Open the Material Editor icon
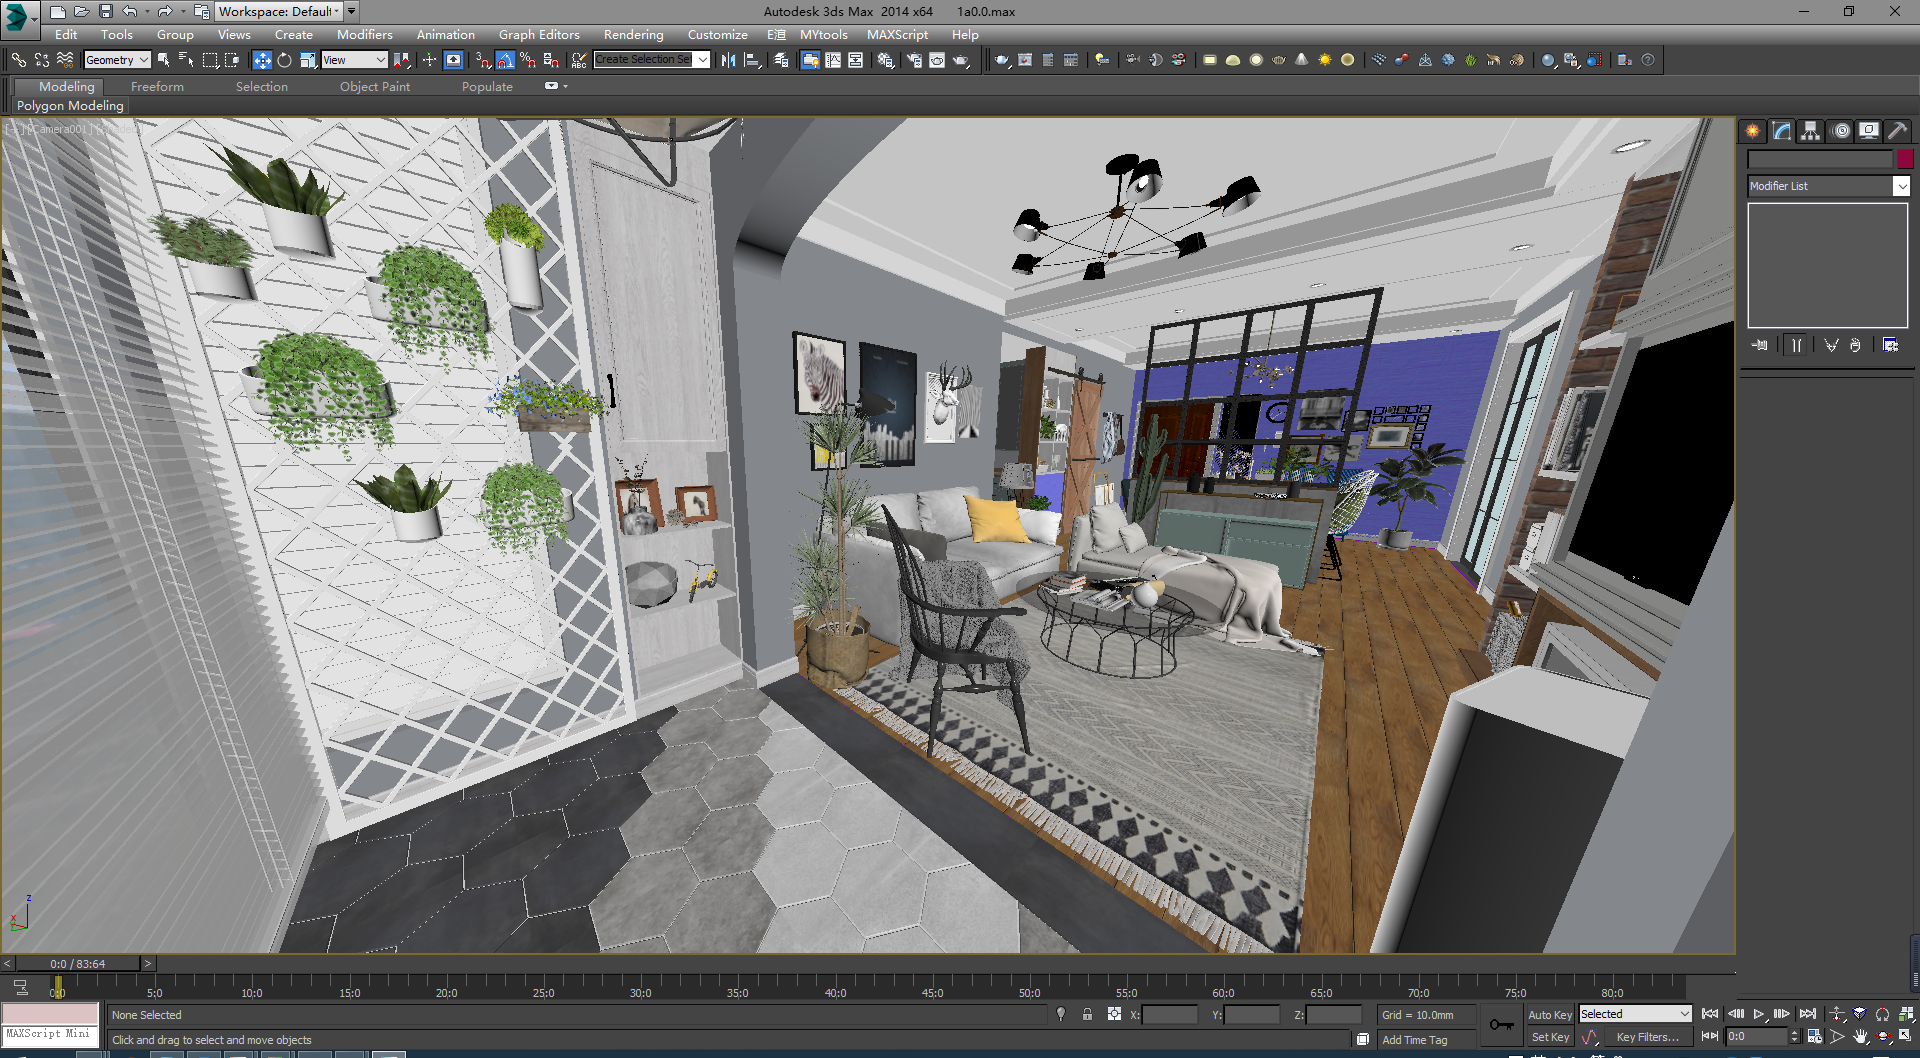This screenshot has width=1920, height=1058. tap(885, 60)
